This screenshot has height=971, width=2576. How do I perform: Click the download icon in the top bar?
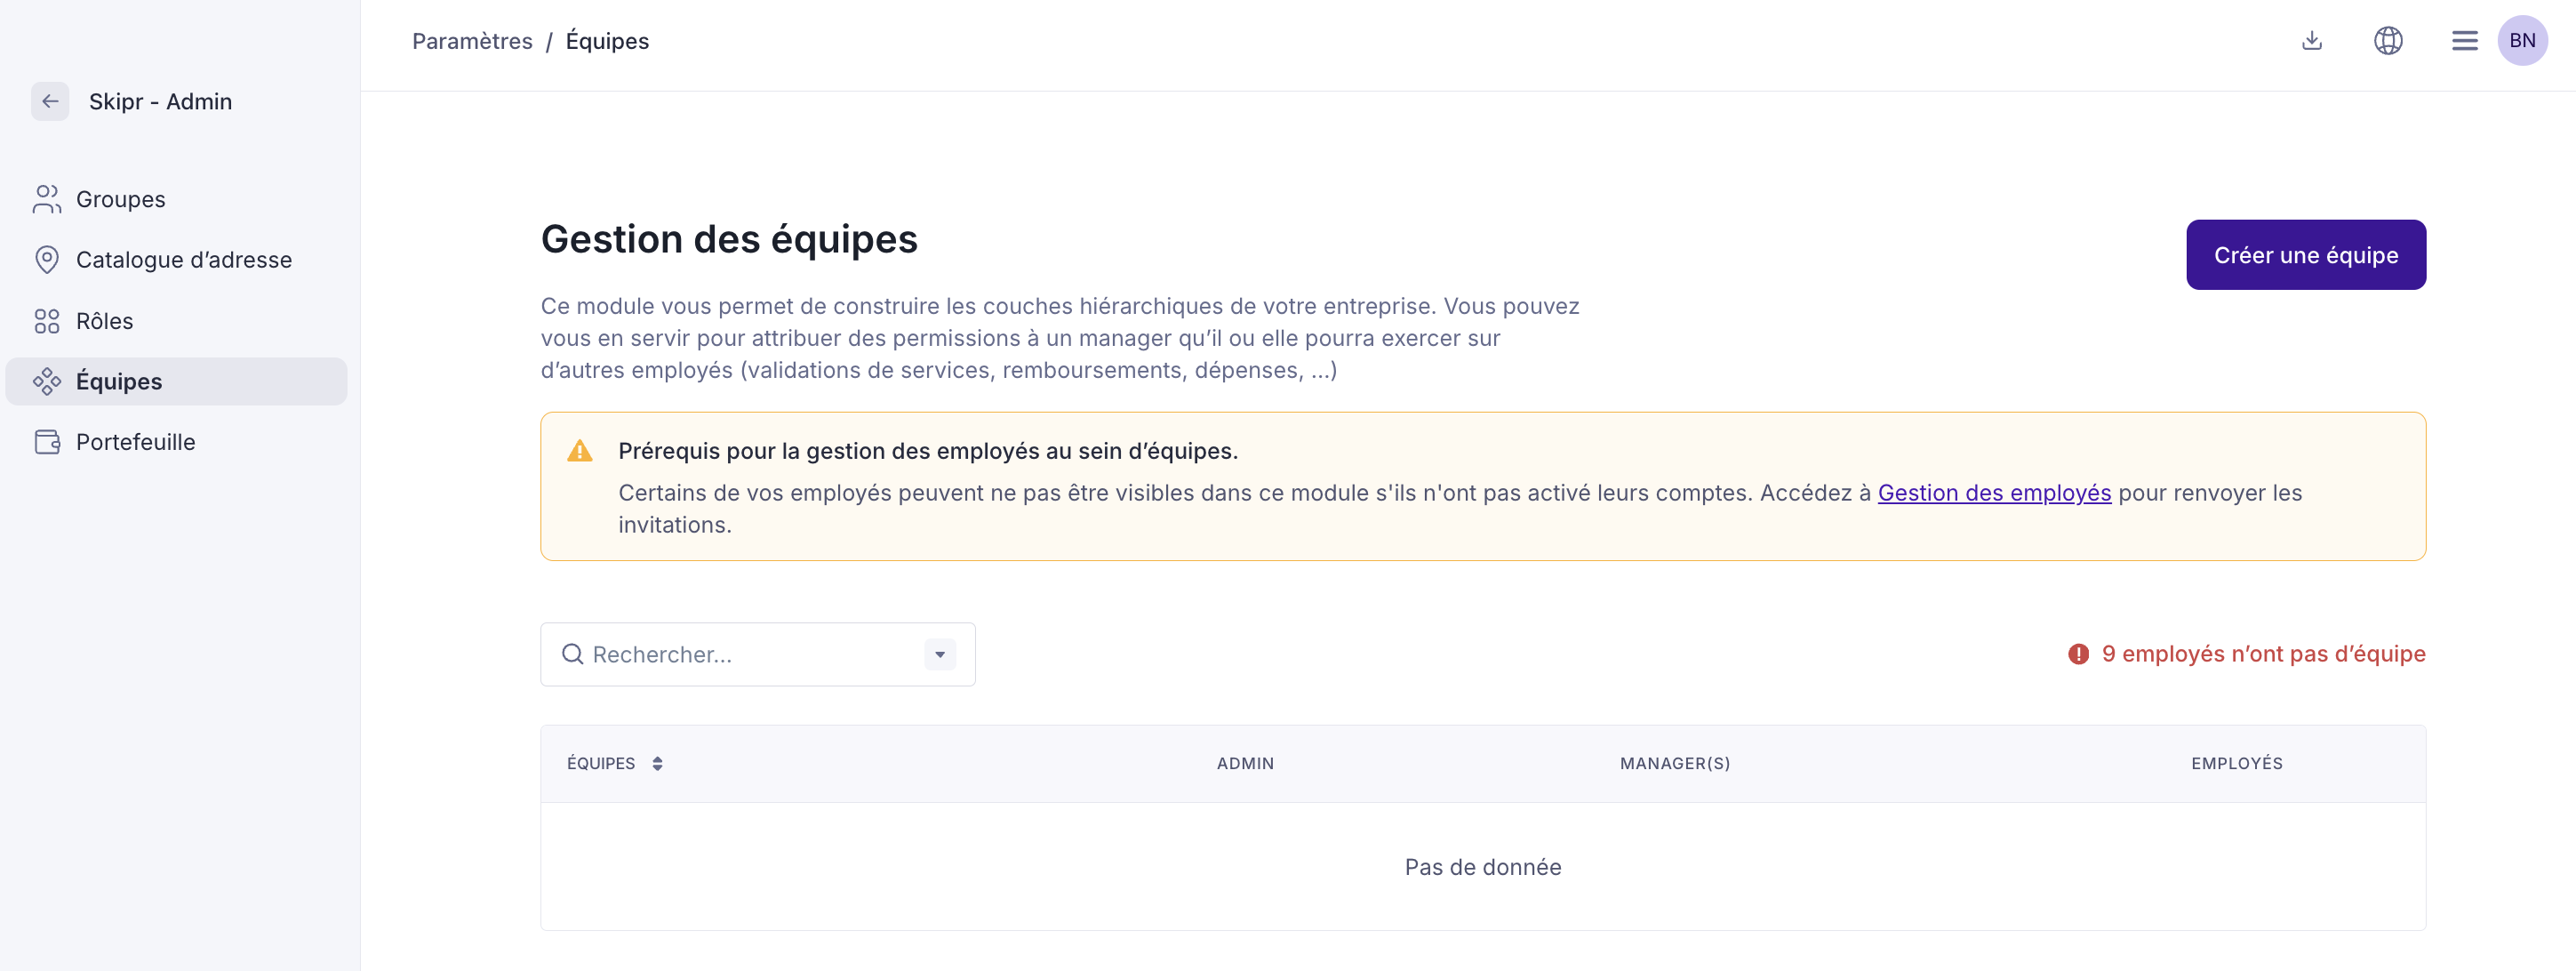pyautogui.click(x=2312, y=40)
